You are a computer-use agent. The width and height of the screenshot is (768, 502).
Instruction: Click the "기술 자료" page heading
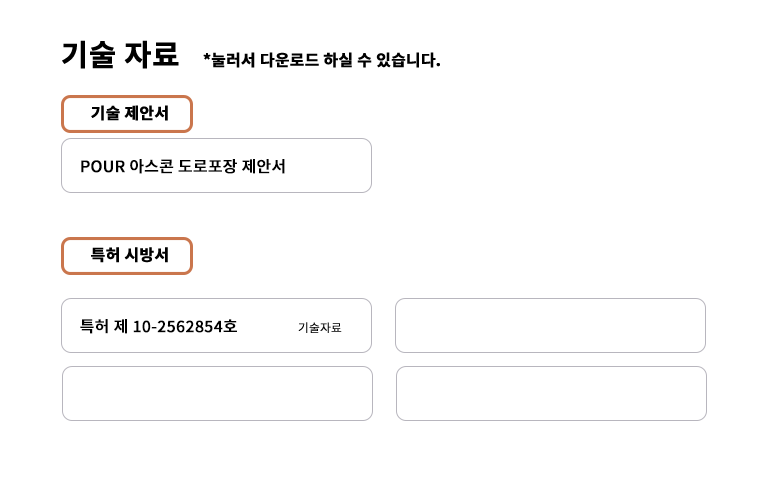[120, 54]
